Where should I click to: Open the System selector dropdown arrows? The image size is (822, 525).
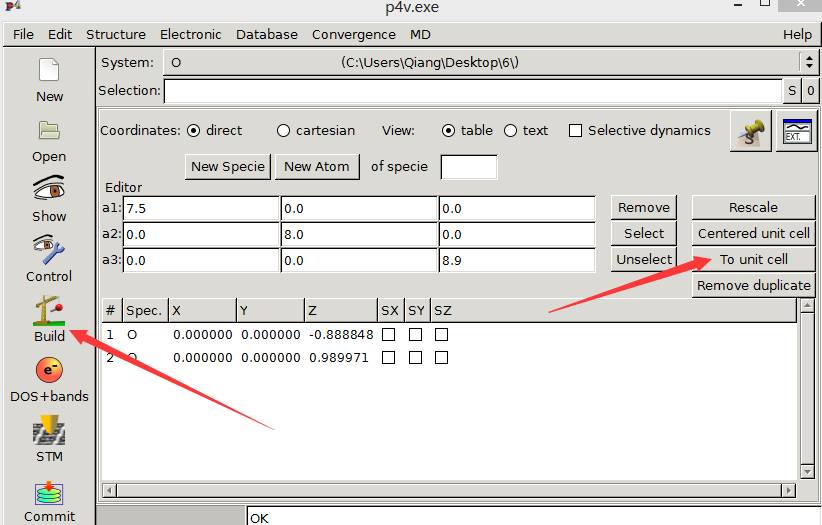click(x=809, y=63)
